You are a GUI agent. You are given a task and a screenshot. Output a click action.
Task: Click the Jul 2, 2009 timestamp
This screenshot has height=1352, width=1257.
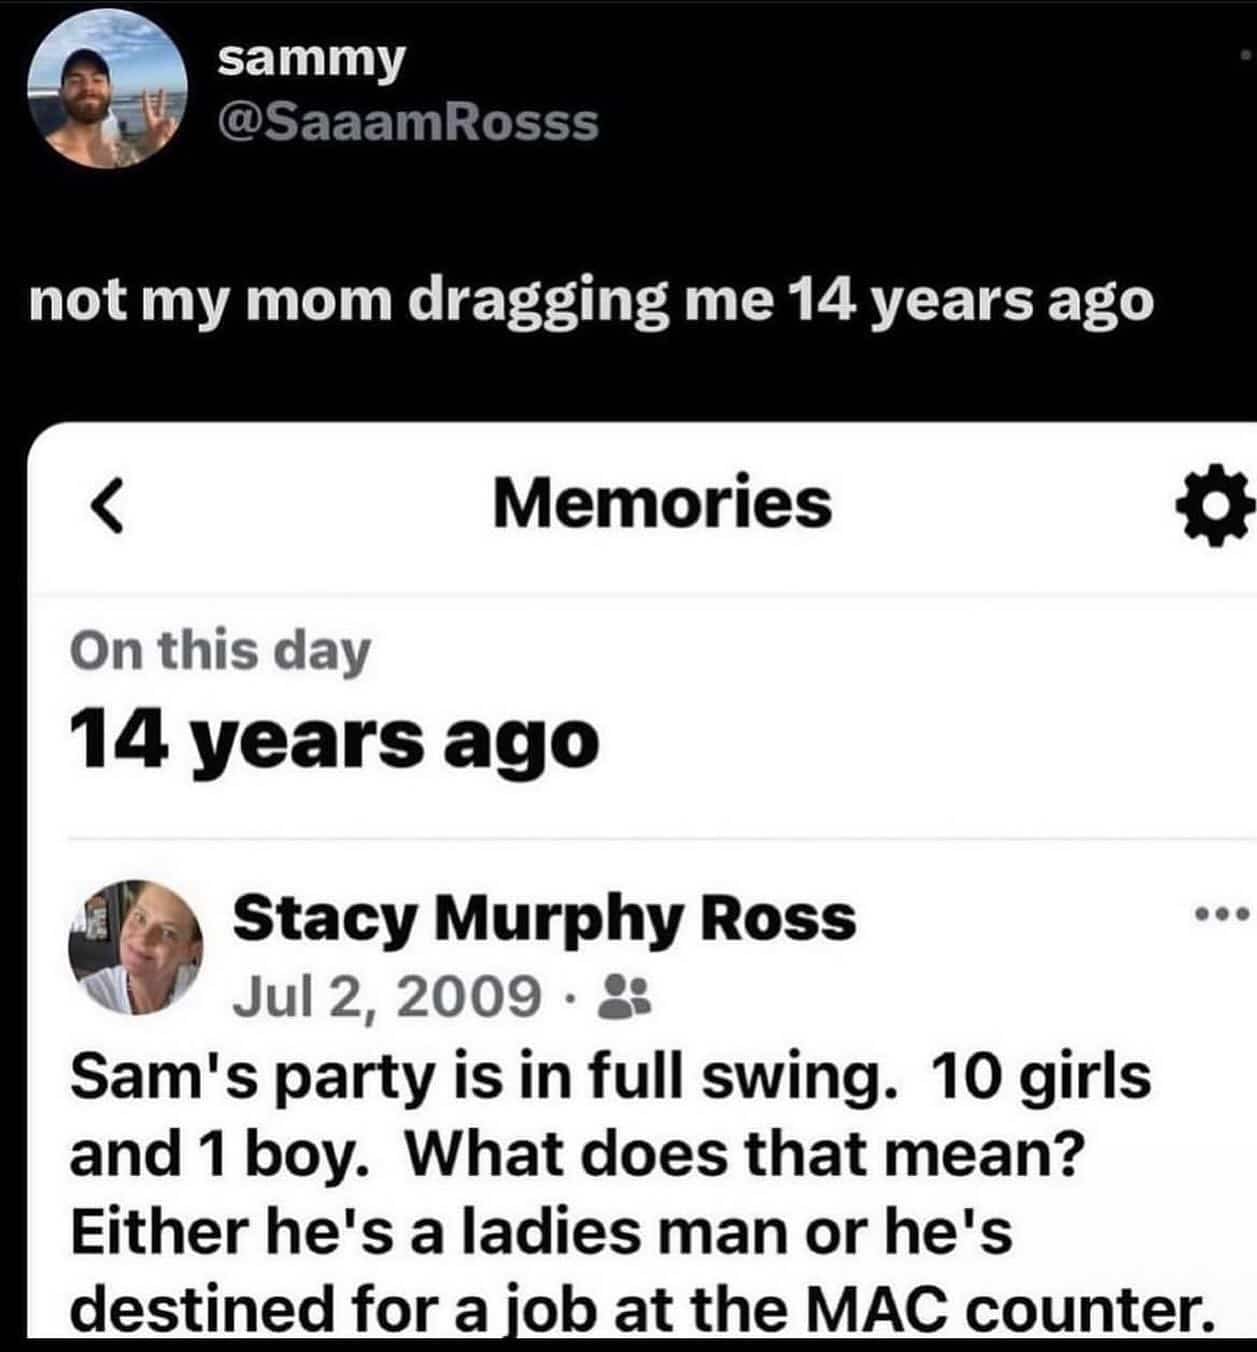[x=386, y=997]
